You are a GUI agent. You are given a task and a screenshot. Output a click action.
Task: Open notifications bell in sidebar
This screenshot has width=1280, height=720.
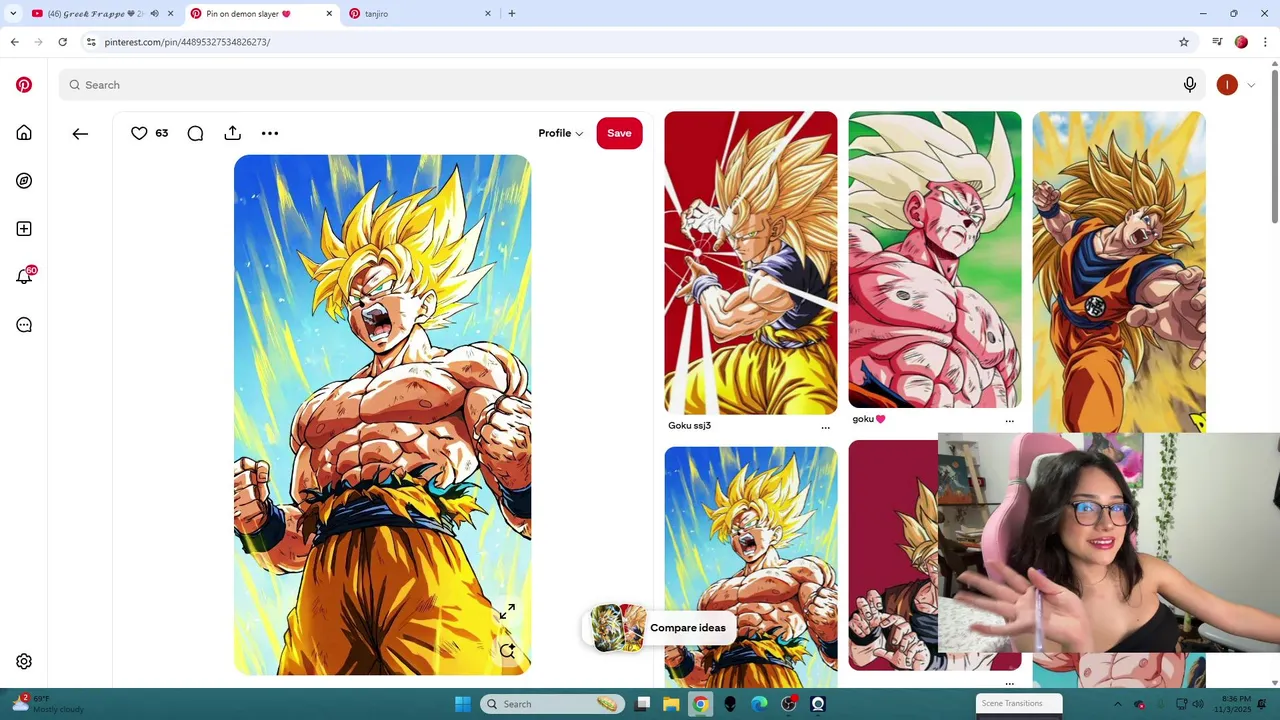click(24, 277)
